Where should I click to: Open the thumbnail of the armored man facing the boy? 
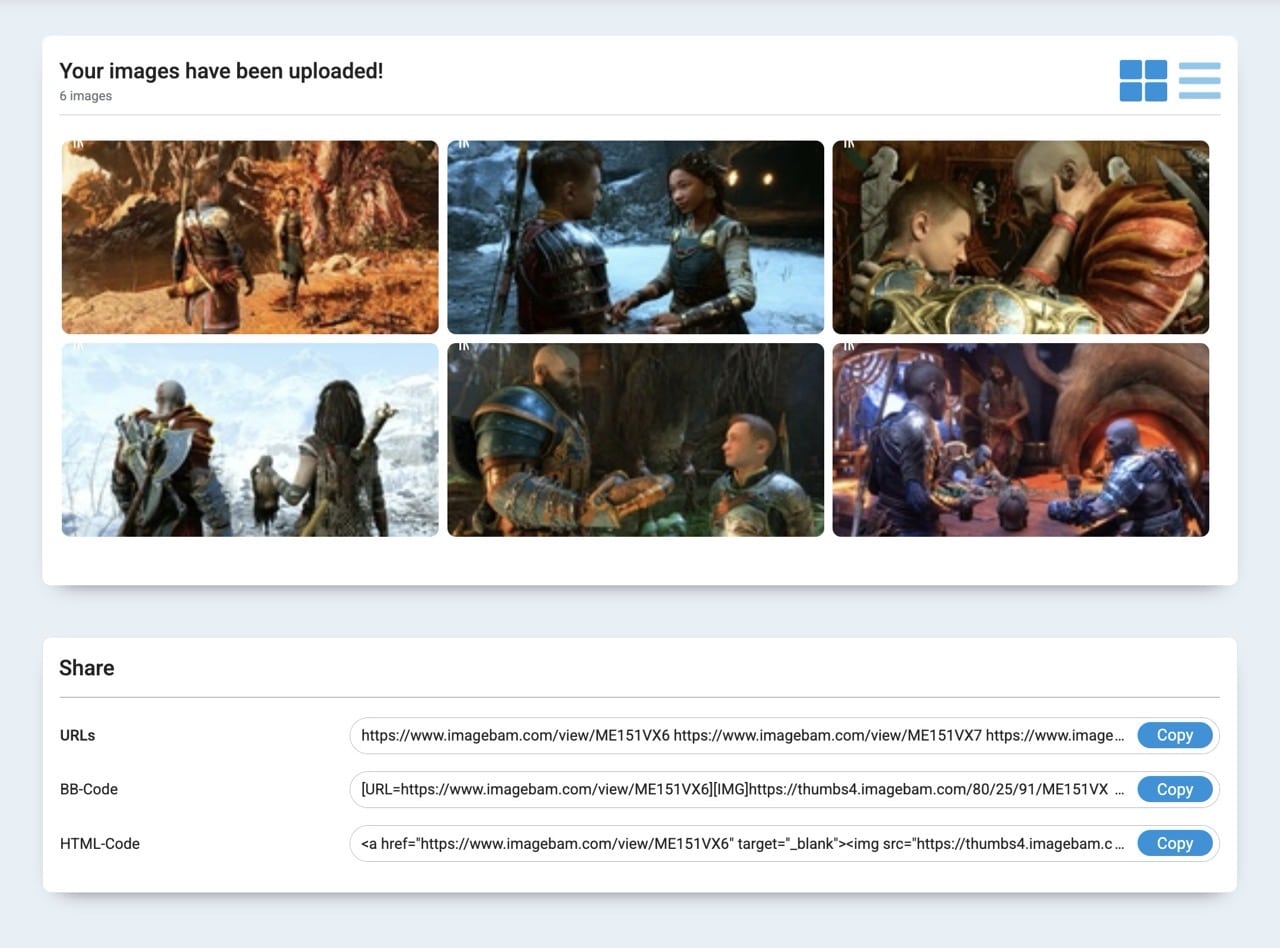click(635, 440)
